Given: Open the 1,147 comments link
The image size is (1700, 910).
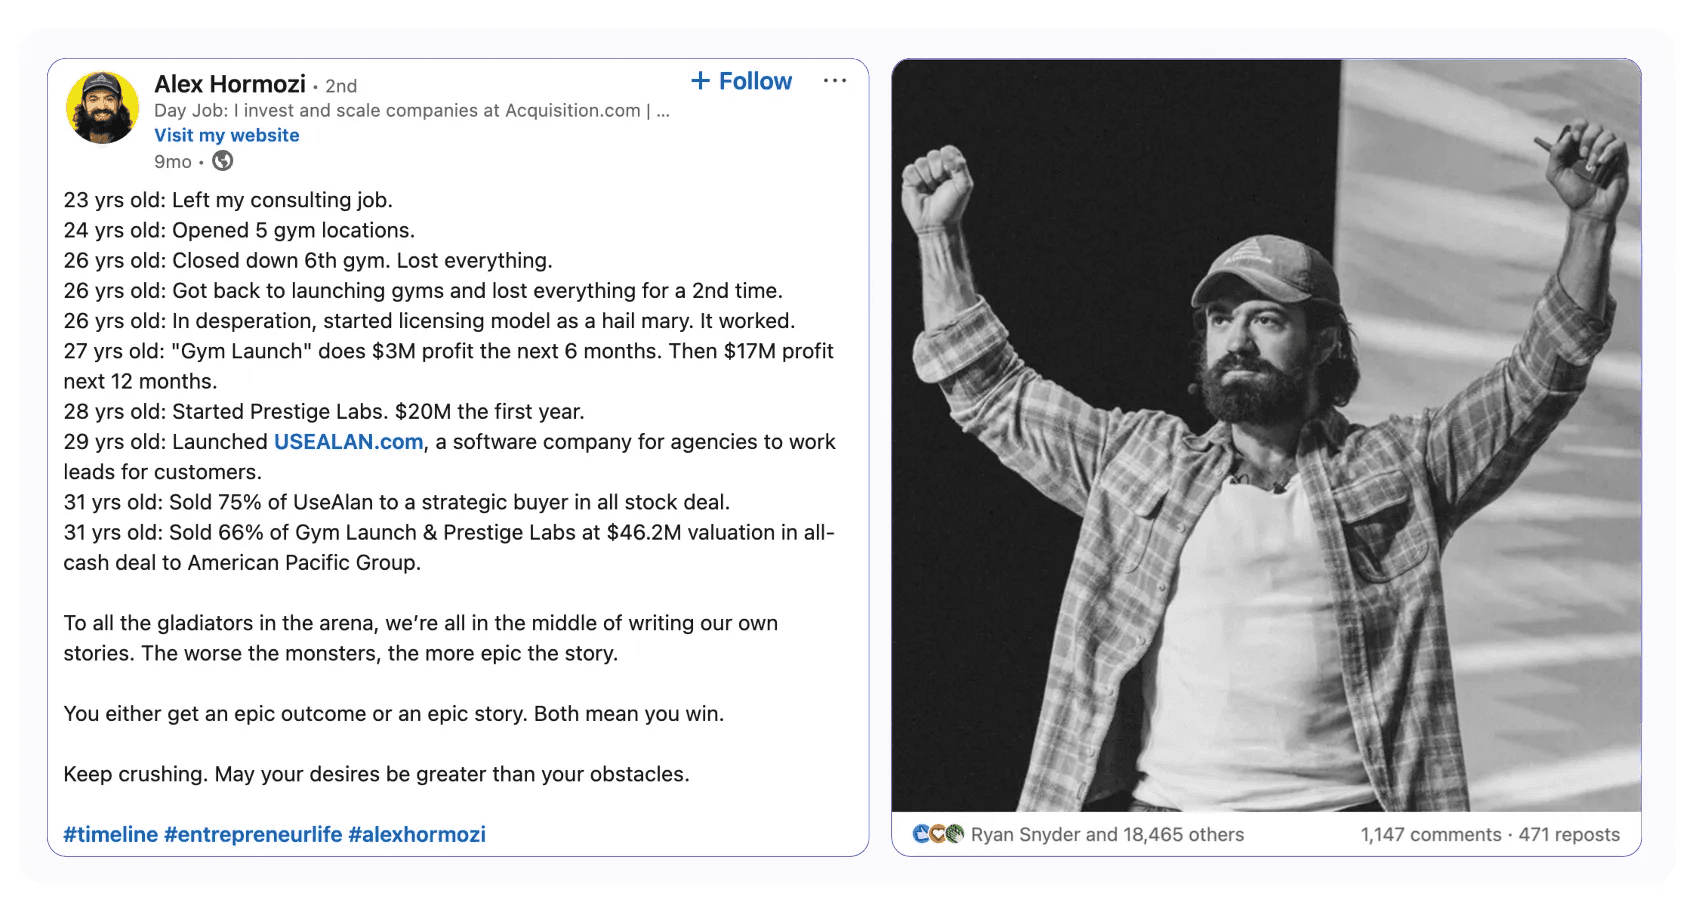Looking at the screenshot, I should tap(1431, 835).
